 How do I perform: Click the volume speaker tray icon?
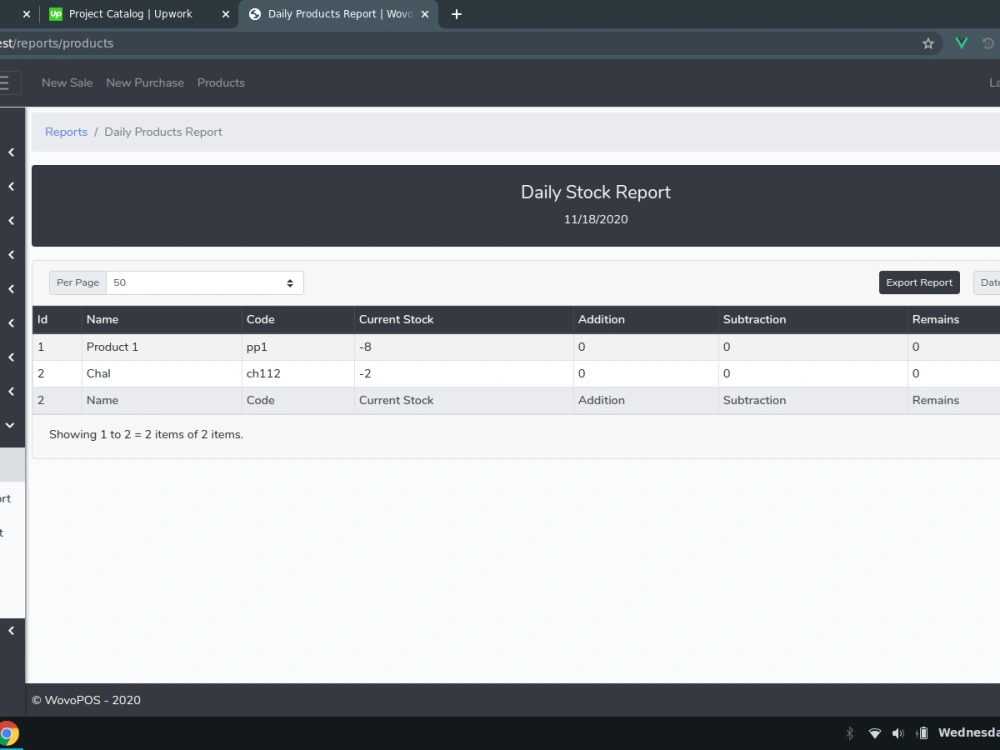[x=898, y=733]
